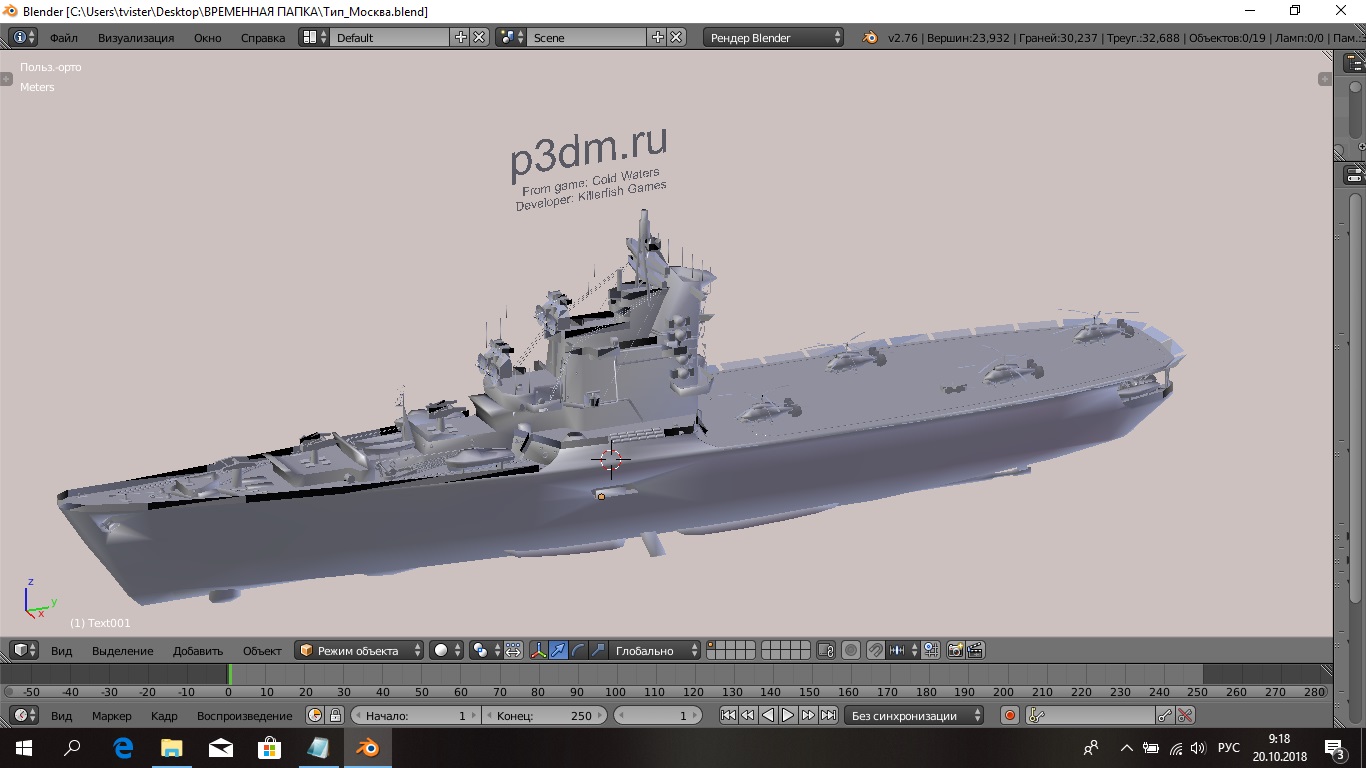This screenshot has height=768, width=1366.
Task: Render OpenGL viewport animation clapper icon
Action: tap(975, 650)
